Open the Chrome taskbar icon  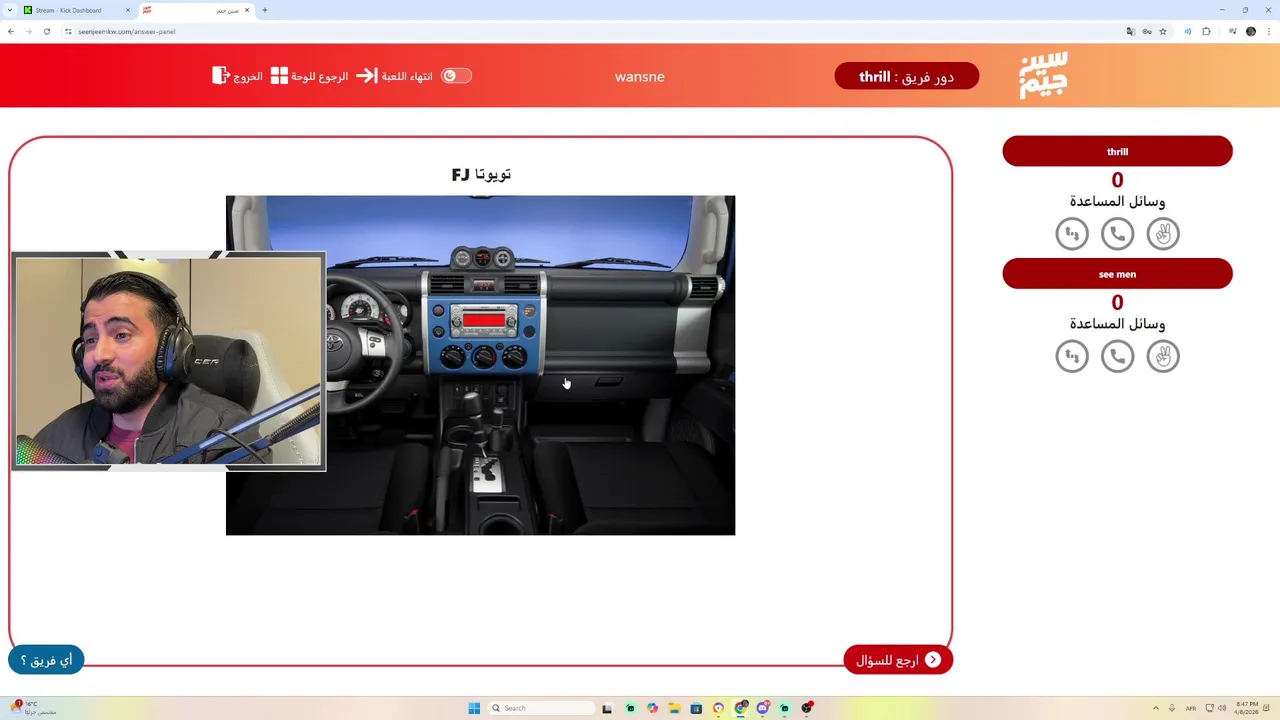741,708
